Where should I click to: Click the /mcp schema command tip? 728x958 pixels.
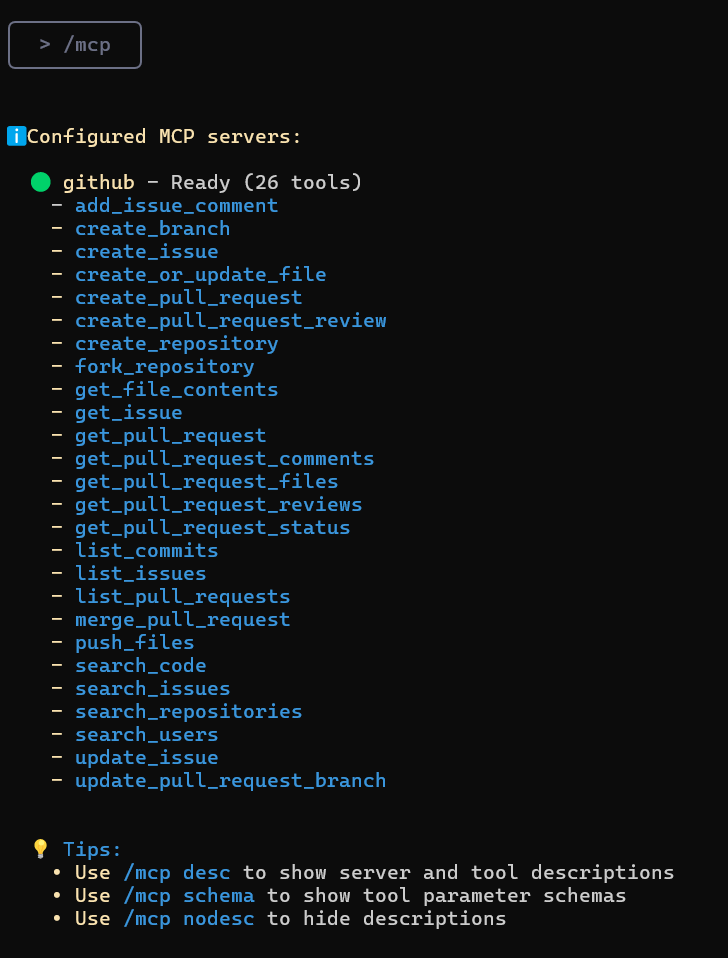[189, 896]
